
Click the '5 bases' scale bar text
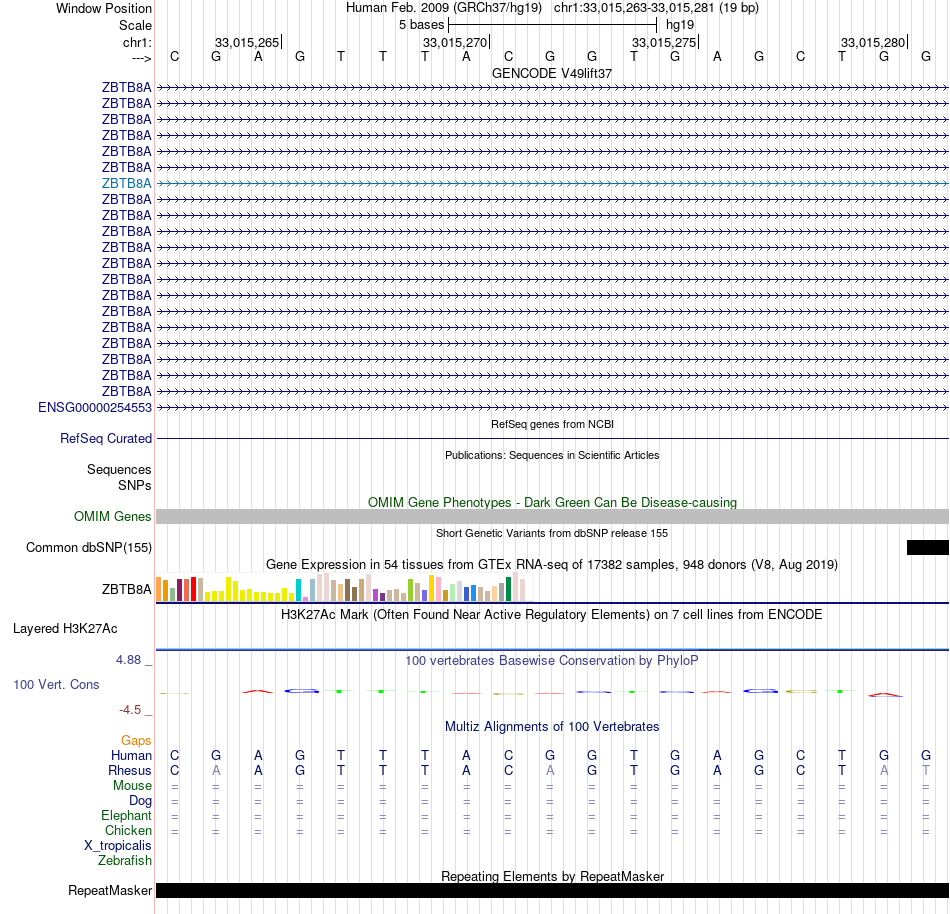[x=421, y=25]
